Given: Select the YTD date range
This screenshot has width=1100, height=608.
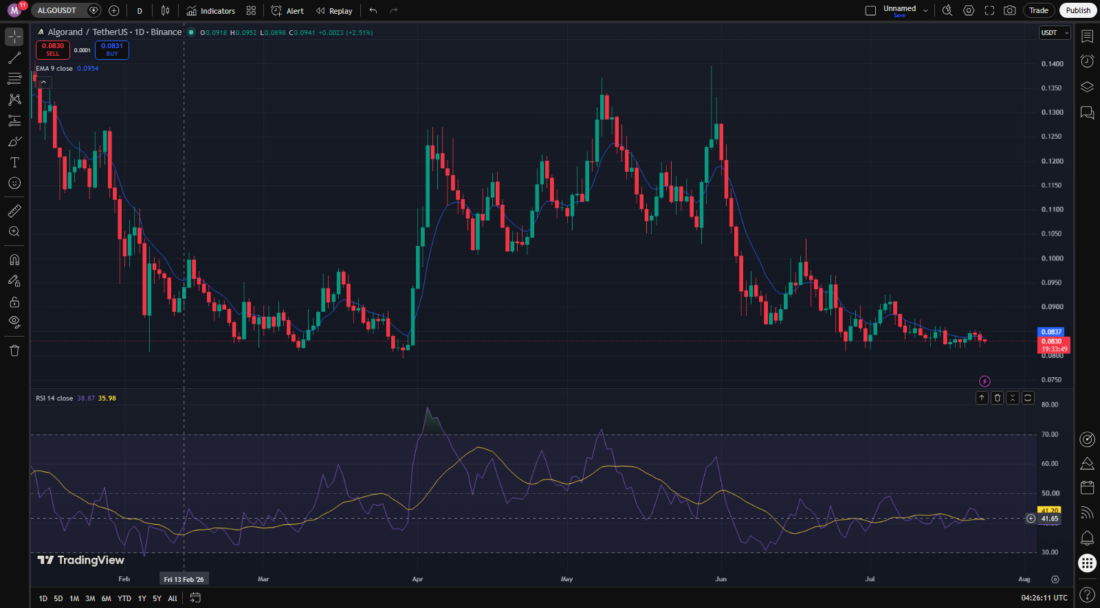Looking at the screenshot, I should [x=124, y=598].
